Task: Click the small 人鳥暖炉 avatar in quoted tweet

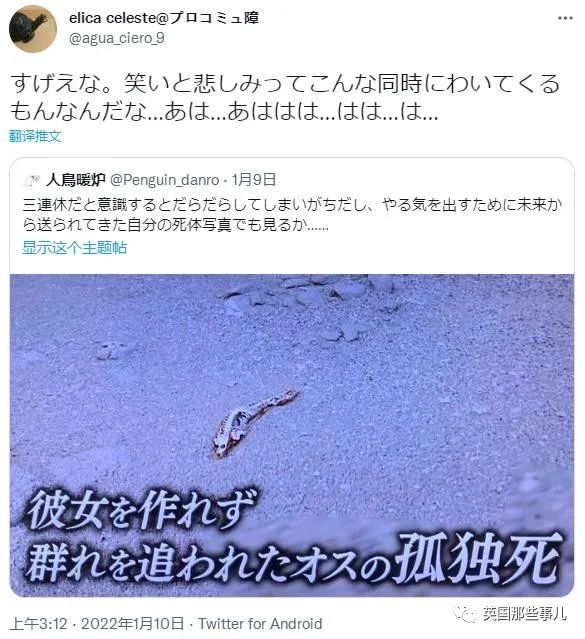Action: (x=31, y=180)
